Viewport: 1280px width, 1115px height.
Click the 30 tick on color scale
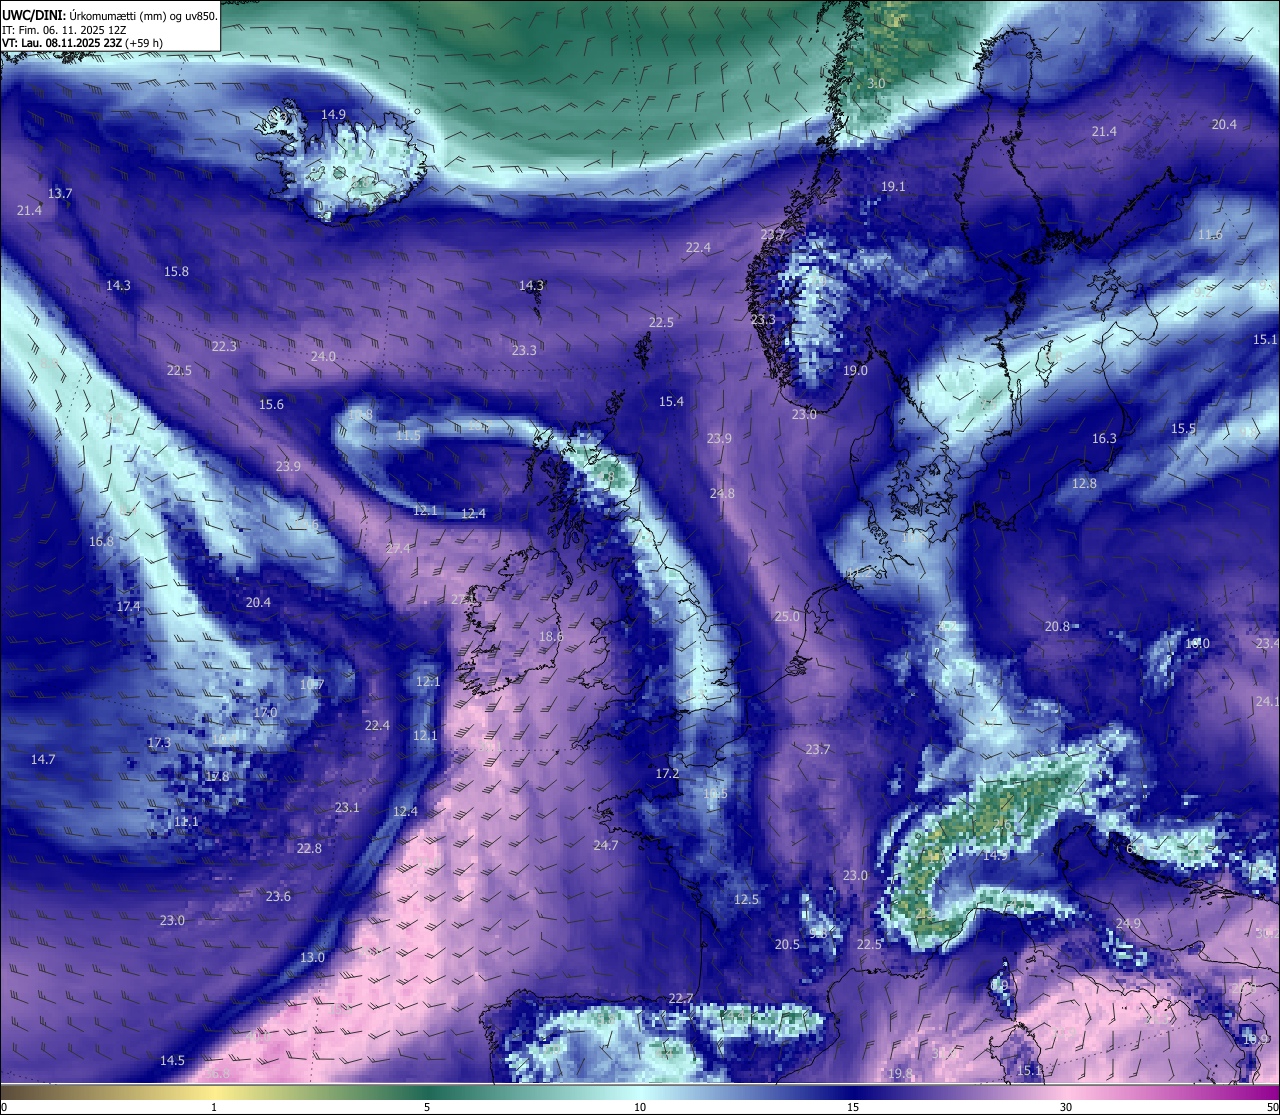click(x=1066, y=1107)
